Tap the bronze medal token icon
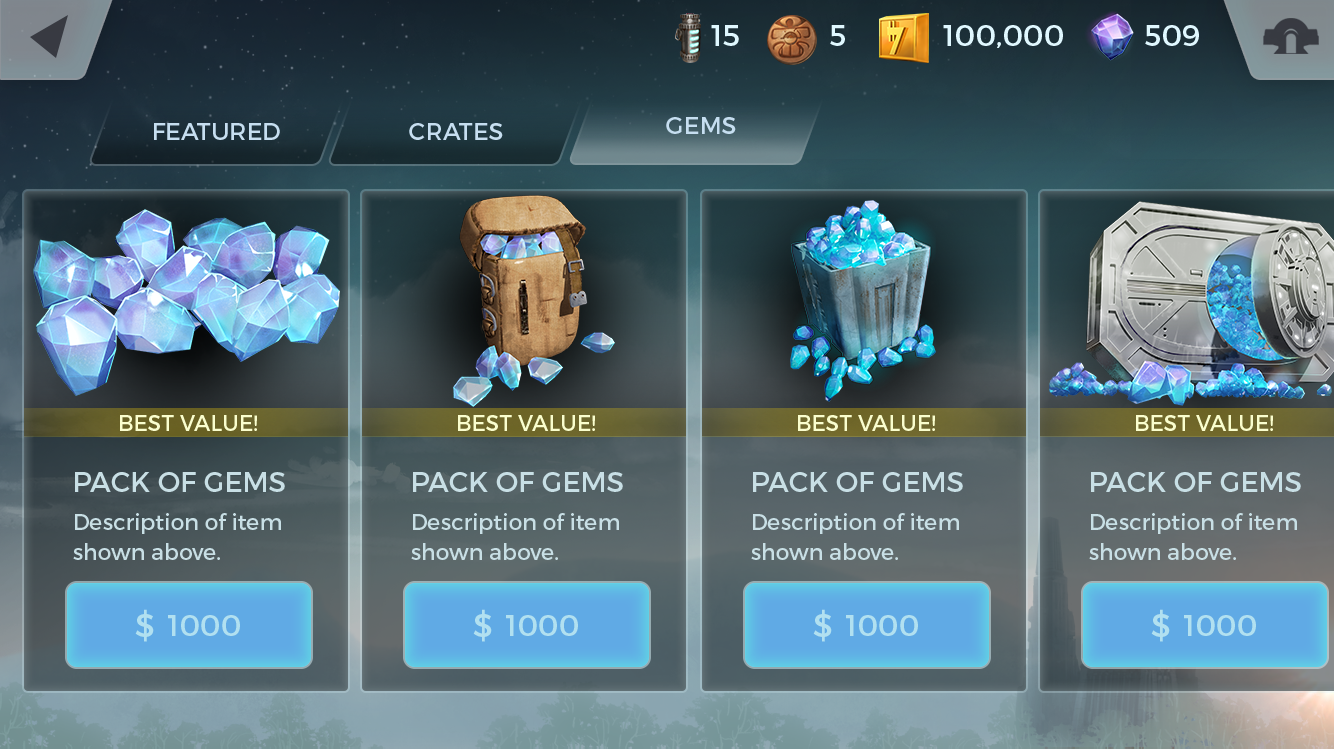This screenshot has height=749, width=1334. point(792,39)
